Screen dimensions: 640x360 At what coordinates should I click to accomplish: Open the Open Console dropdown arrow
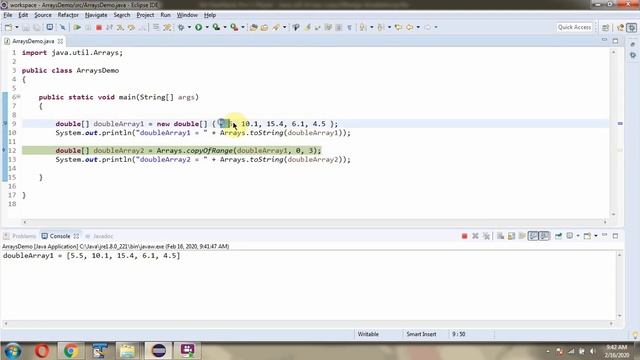pyautogui.click(x=596, y=236)
